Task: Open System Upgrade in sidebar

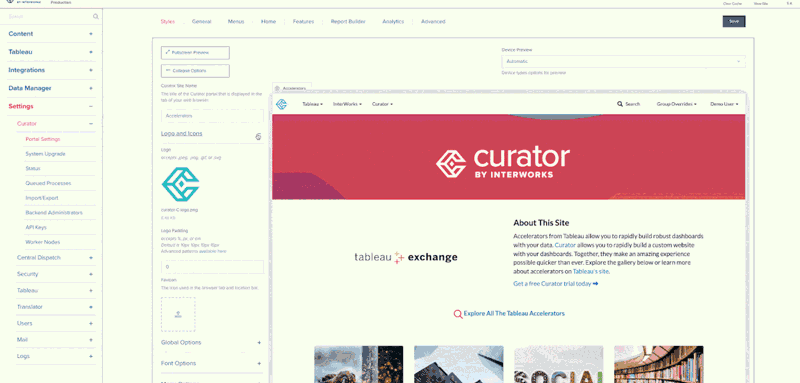Action: tap(45, 154)
